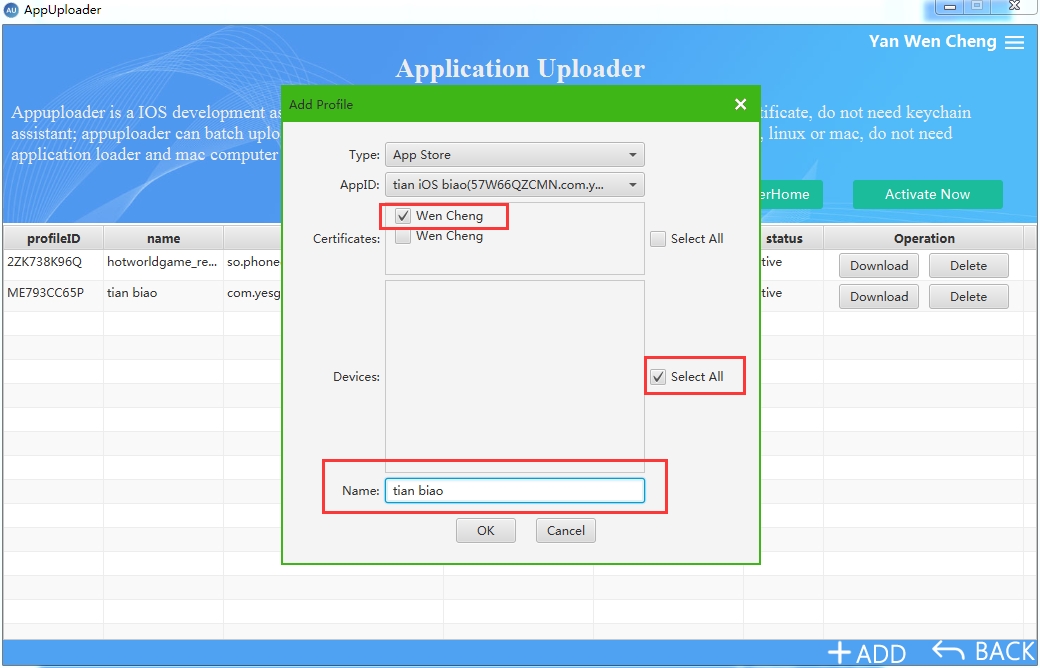
Task: Confirm the profile with OK
Action: click(486, 531)
